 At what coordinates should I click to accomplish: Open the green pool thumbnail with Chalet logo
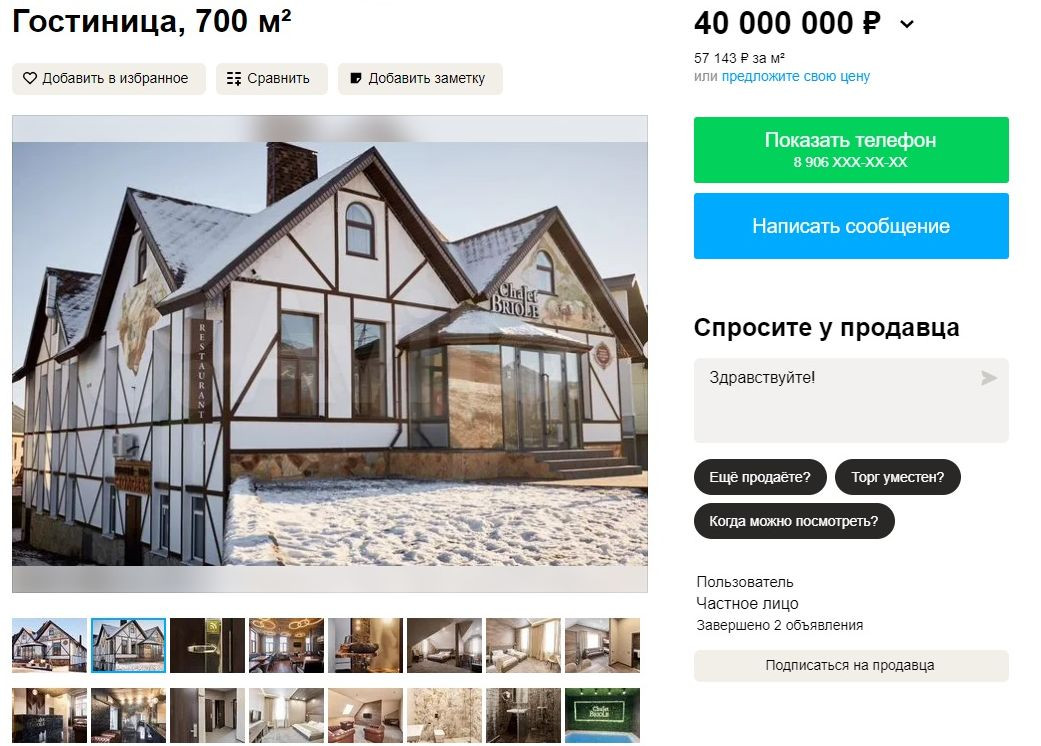click(x=602, y=715)
